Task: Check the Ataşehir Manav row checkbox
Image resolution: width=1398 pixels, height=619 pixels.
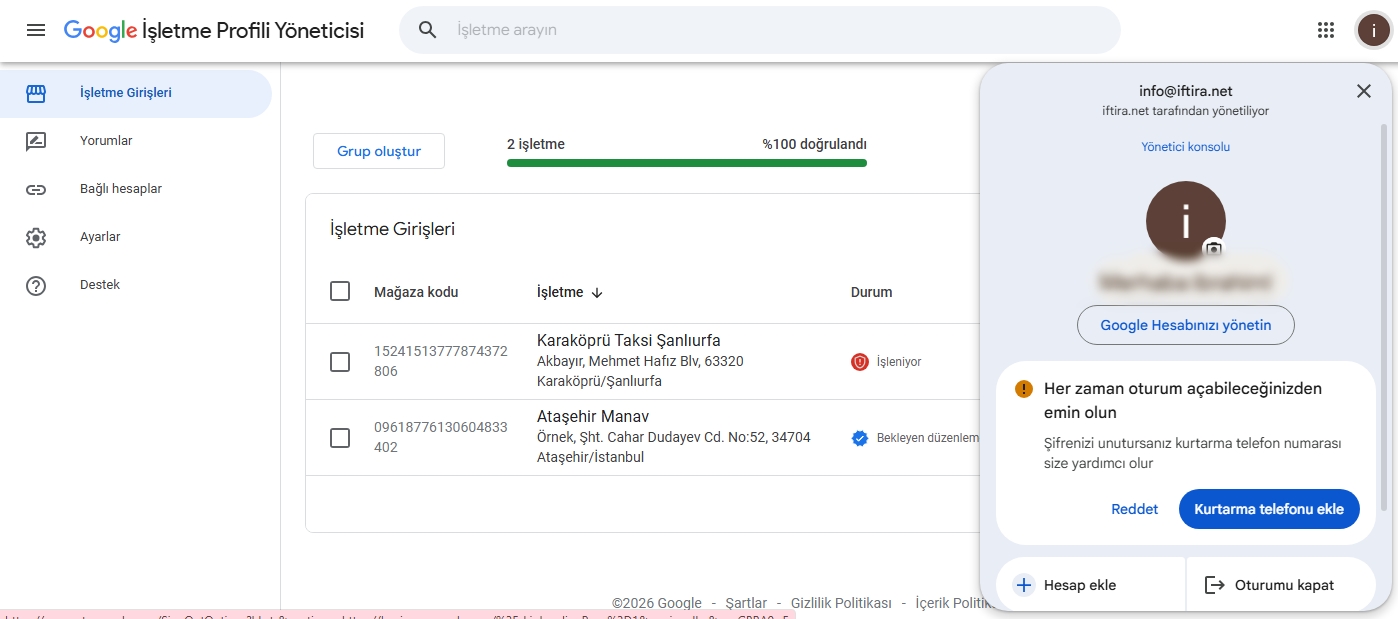Action: 340,438
